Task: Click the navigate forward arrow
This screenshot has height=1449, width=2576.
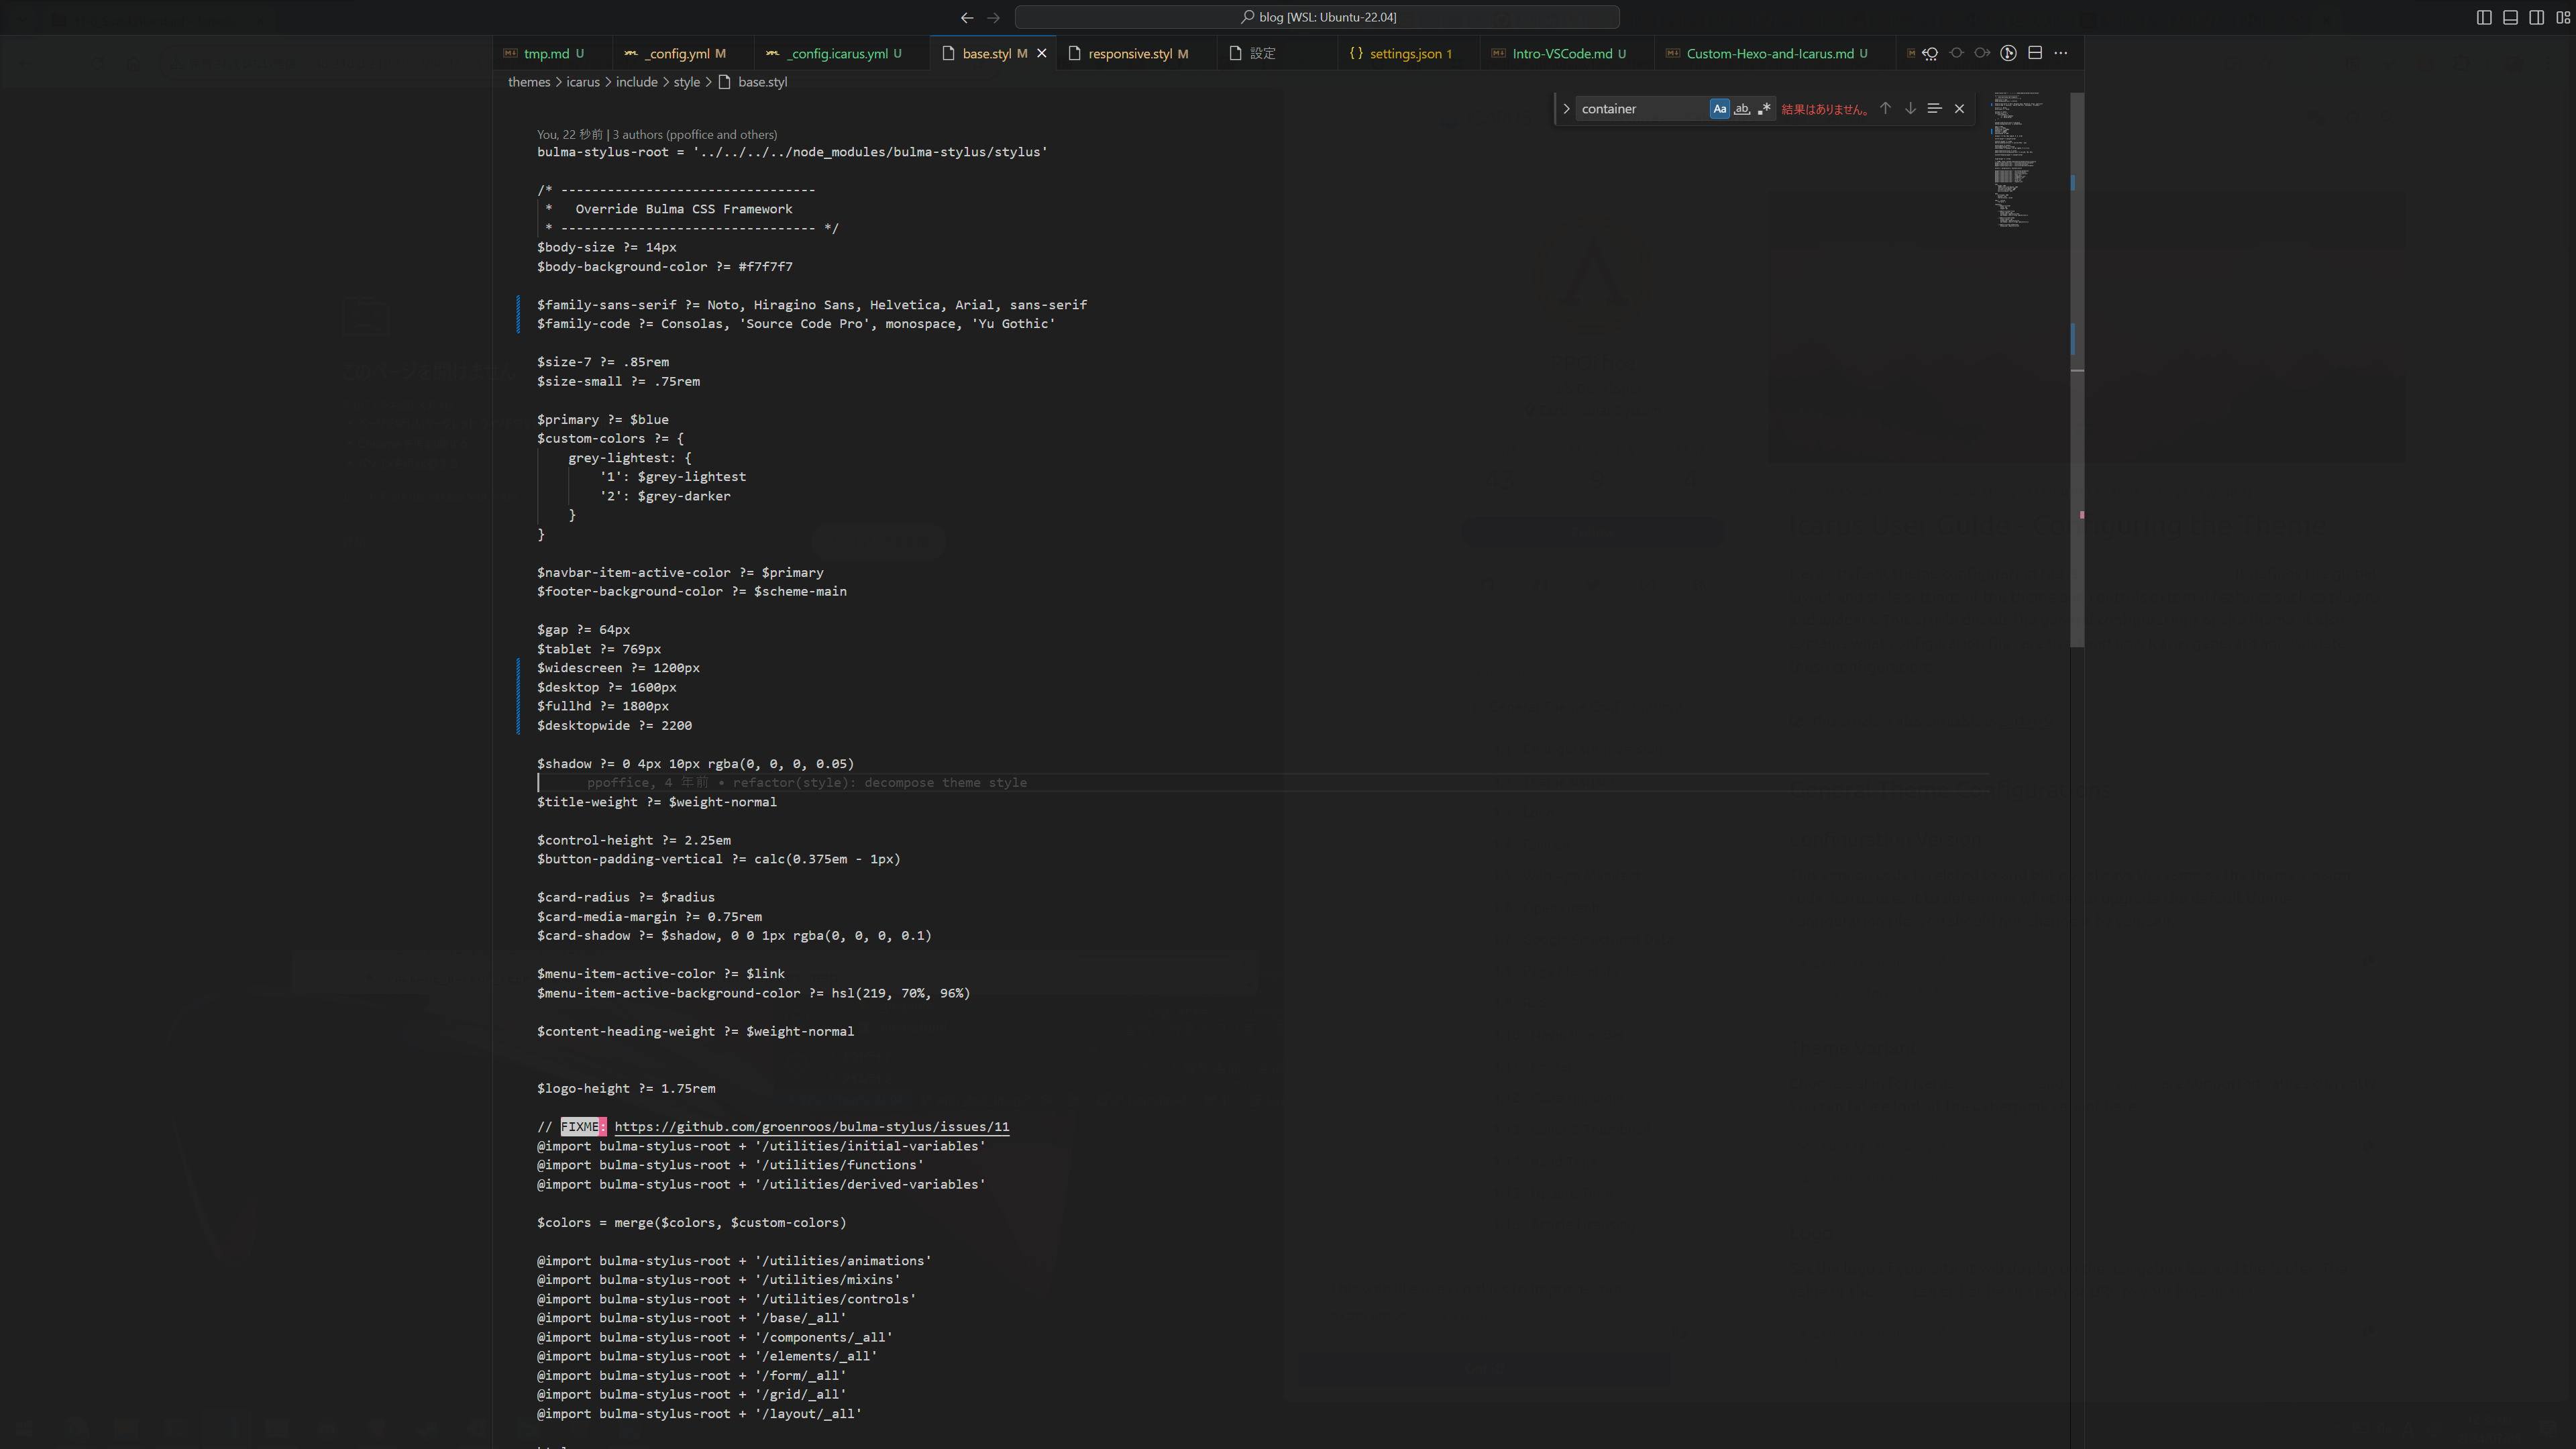Action: click(992, 17)
